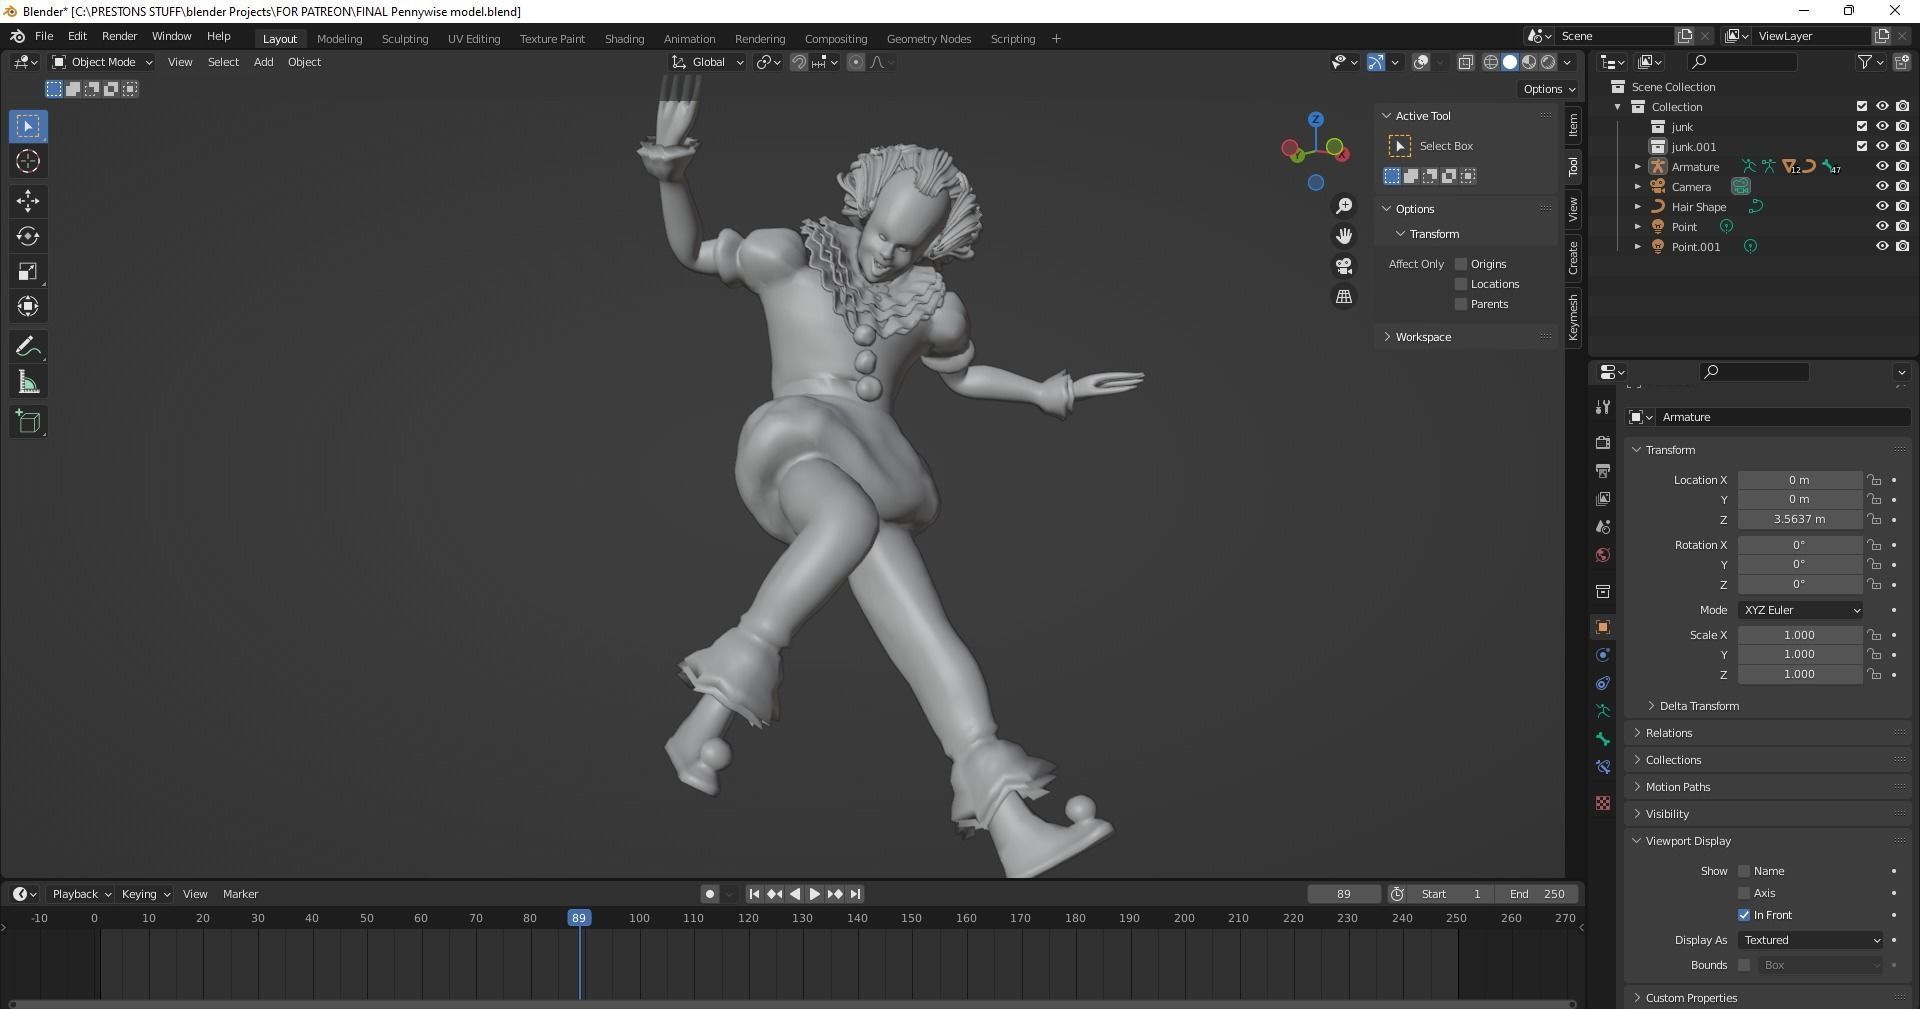The height and width of the screenshot is (1009, 1920).
Task: Open the outliner filter funnel icon
Action: point(1864,62)
